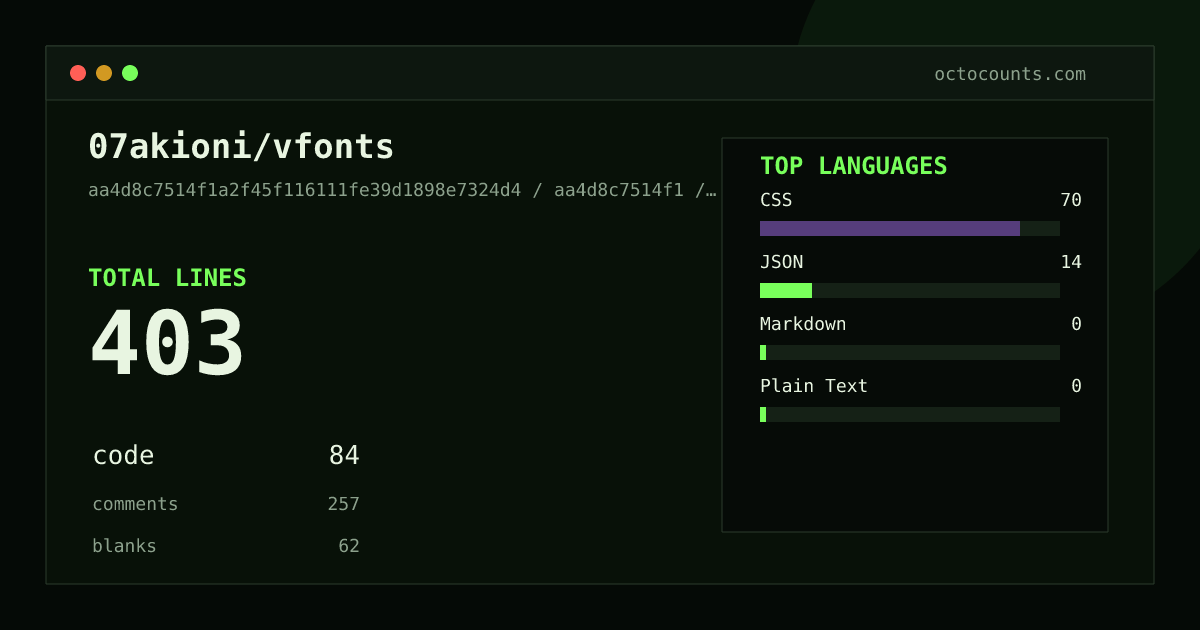Click the yellow window dot
Viewport: 1200px width, 630px height.
point(104,73)
